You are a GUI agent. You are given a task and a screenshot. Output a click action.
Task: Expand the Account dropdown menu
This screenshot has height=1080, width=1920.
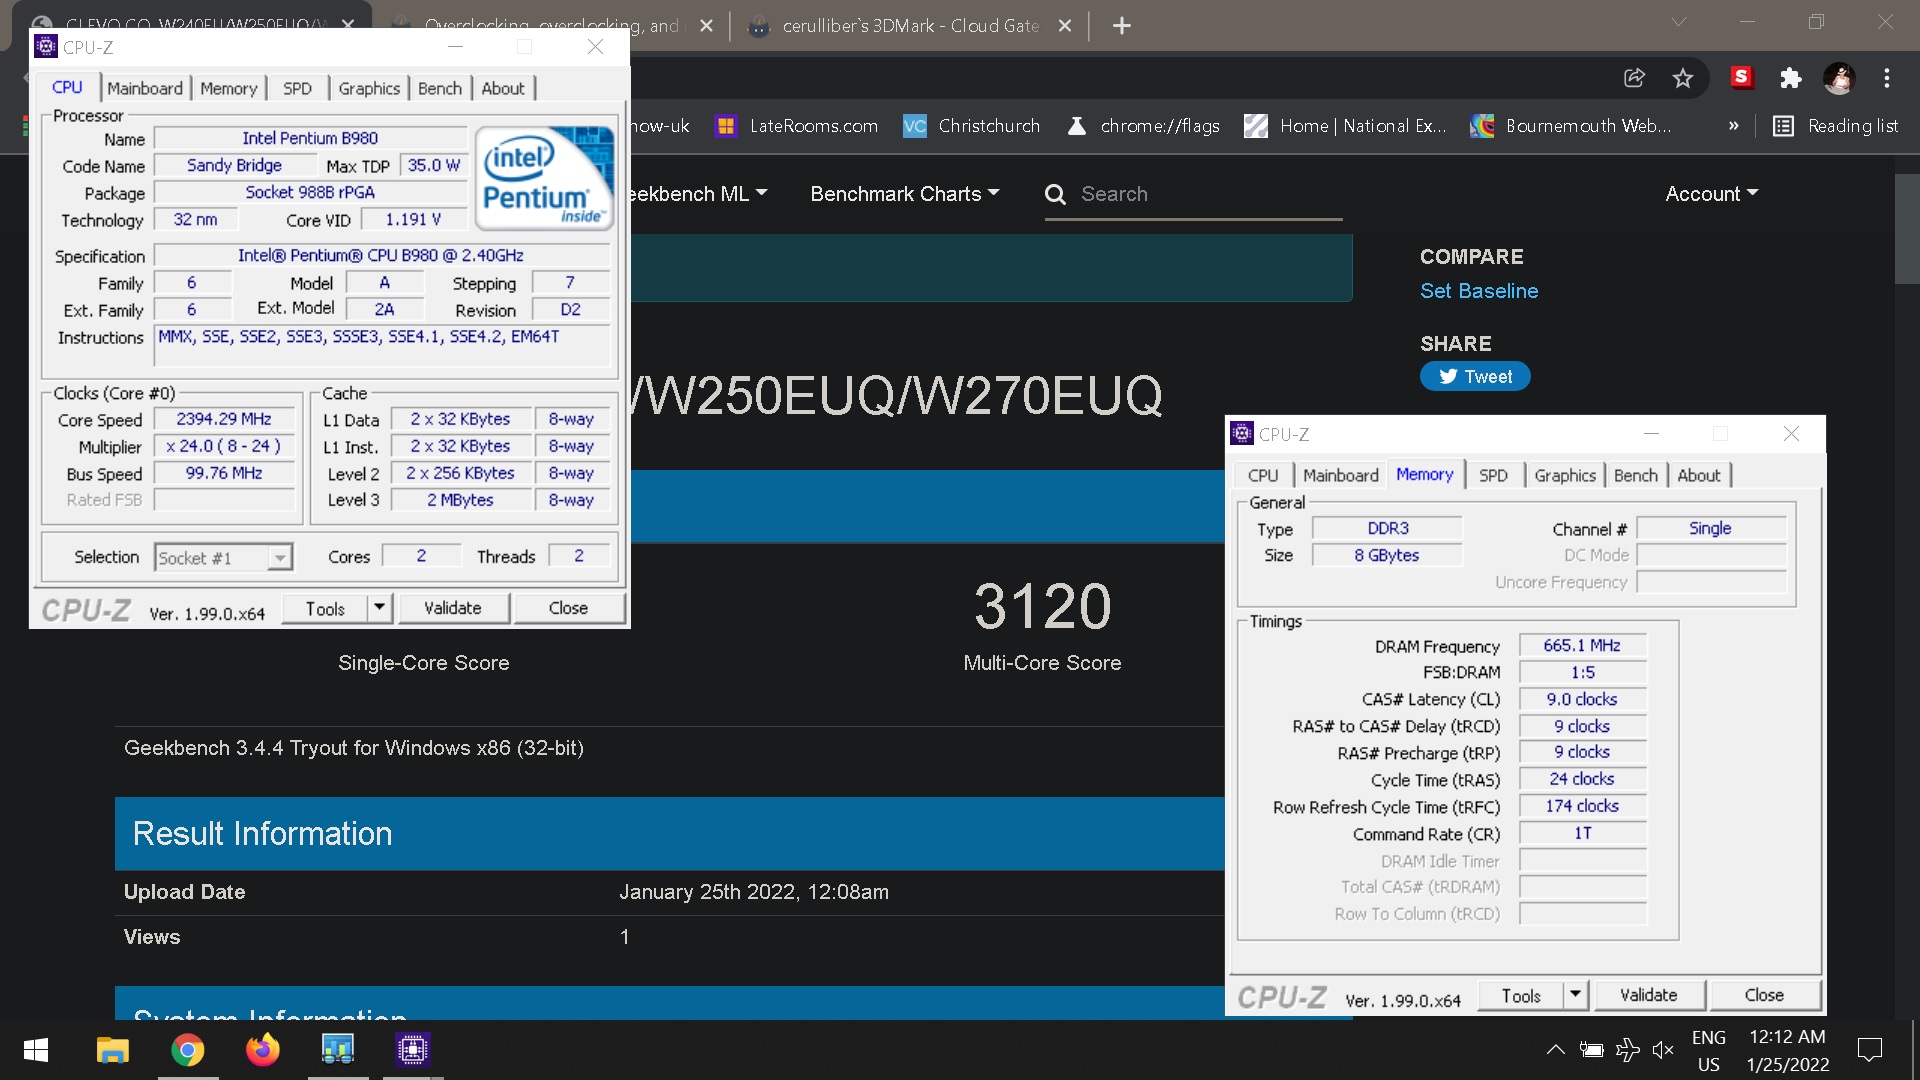pos(1711,194)
